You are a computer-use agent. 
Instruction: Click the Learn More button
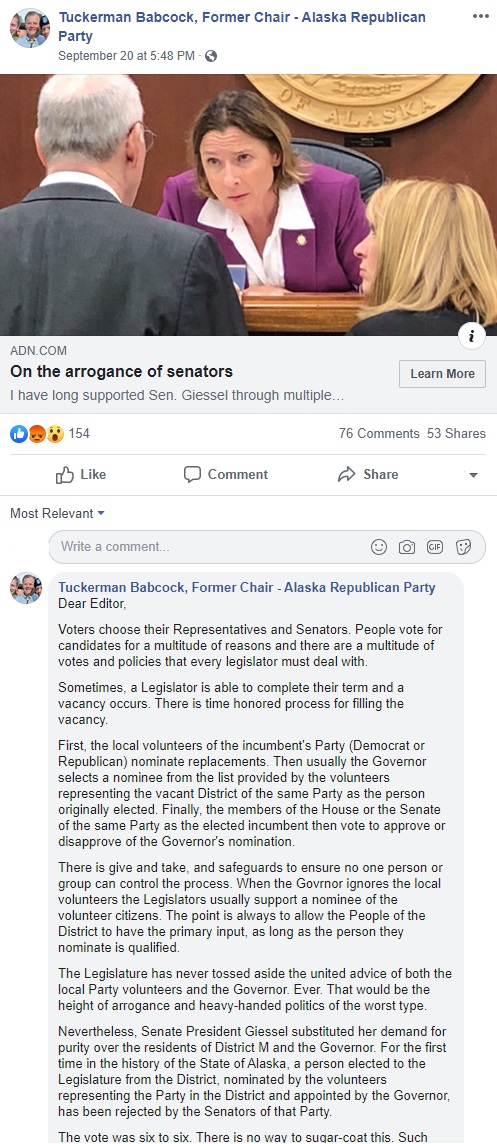point(442,374)
